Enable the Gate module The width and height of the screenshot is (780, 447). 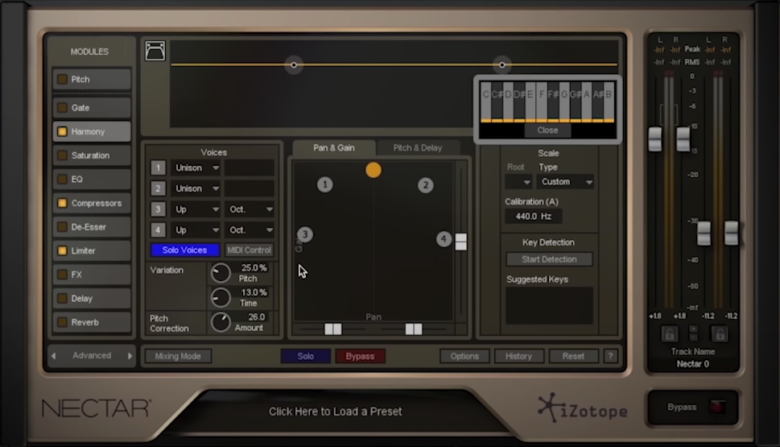pos(62,107)
